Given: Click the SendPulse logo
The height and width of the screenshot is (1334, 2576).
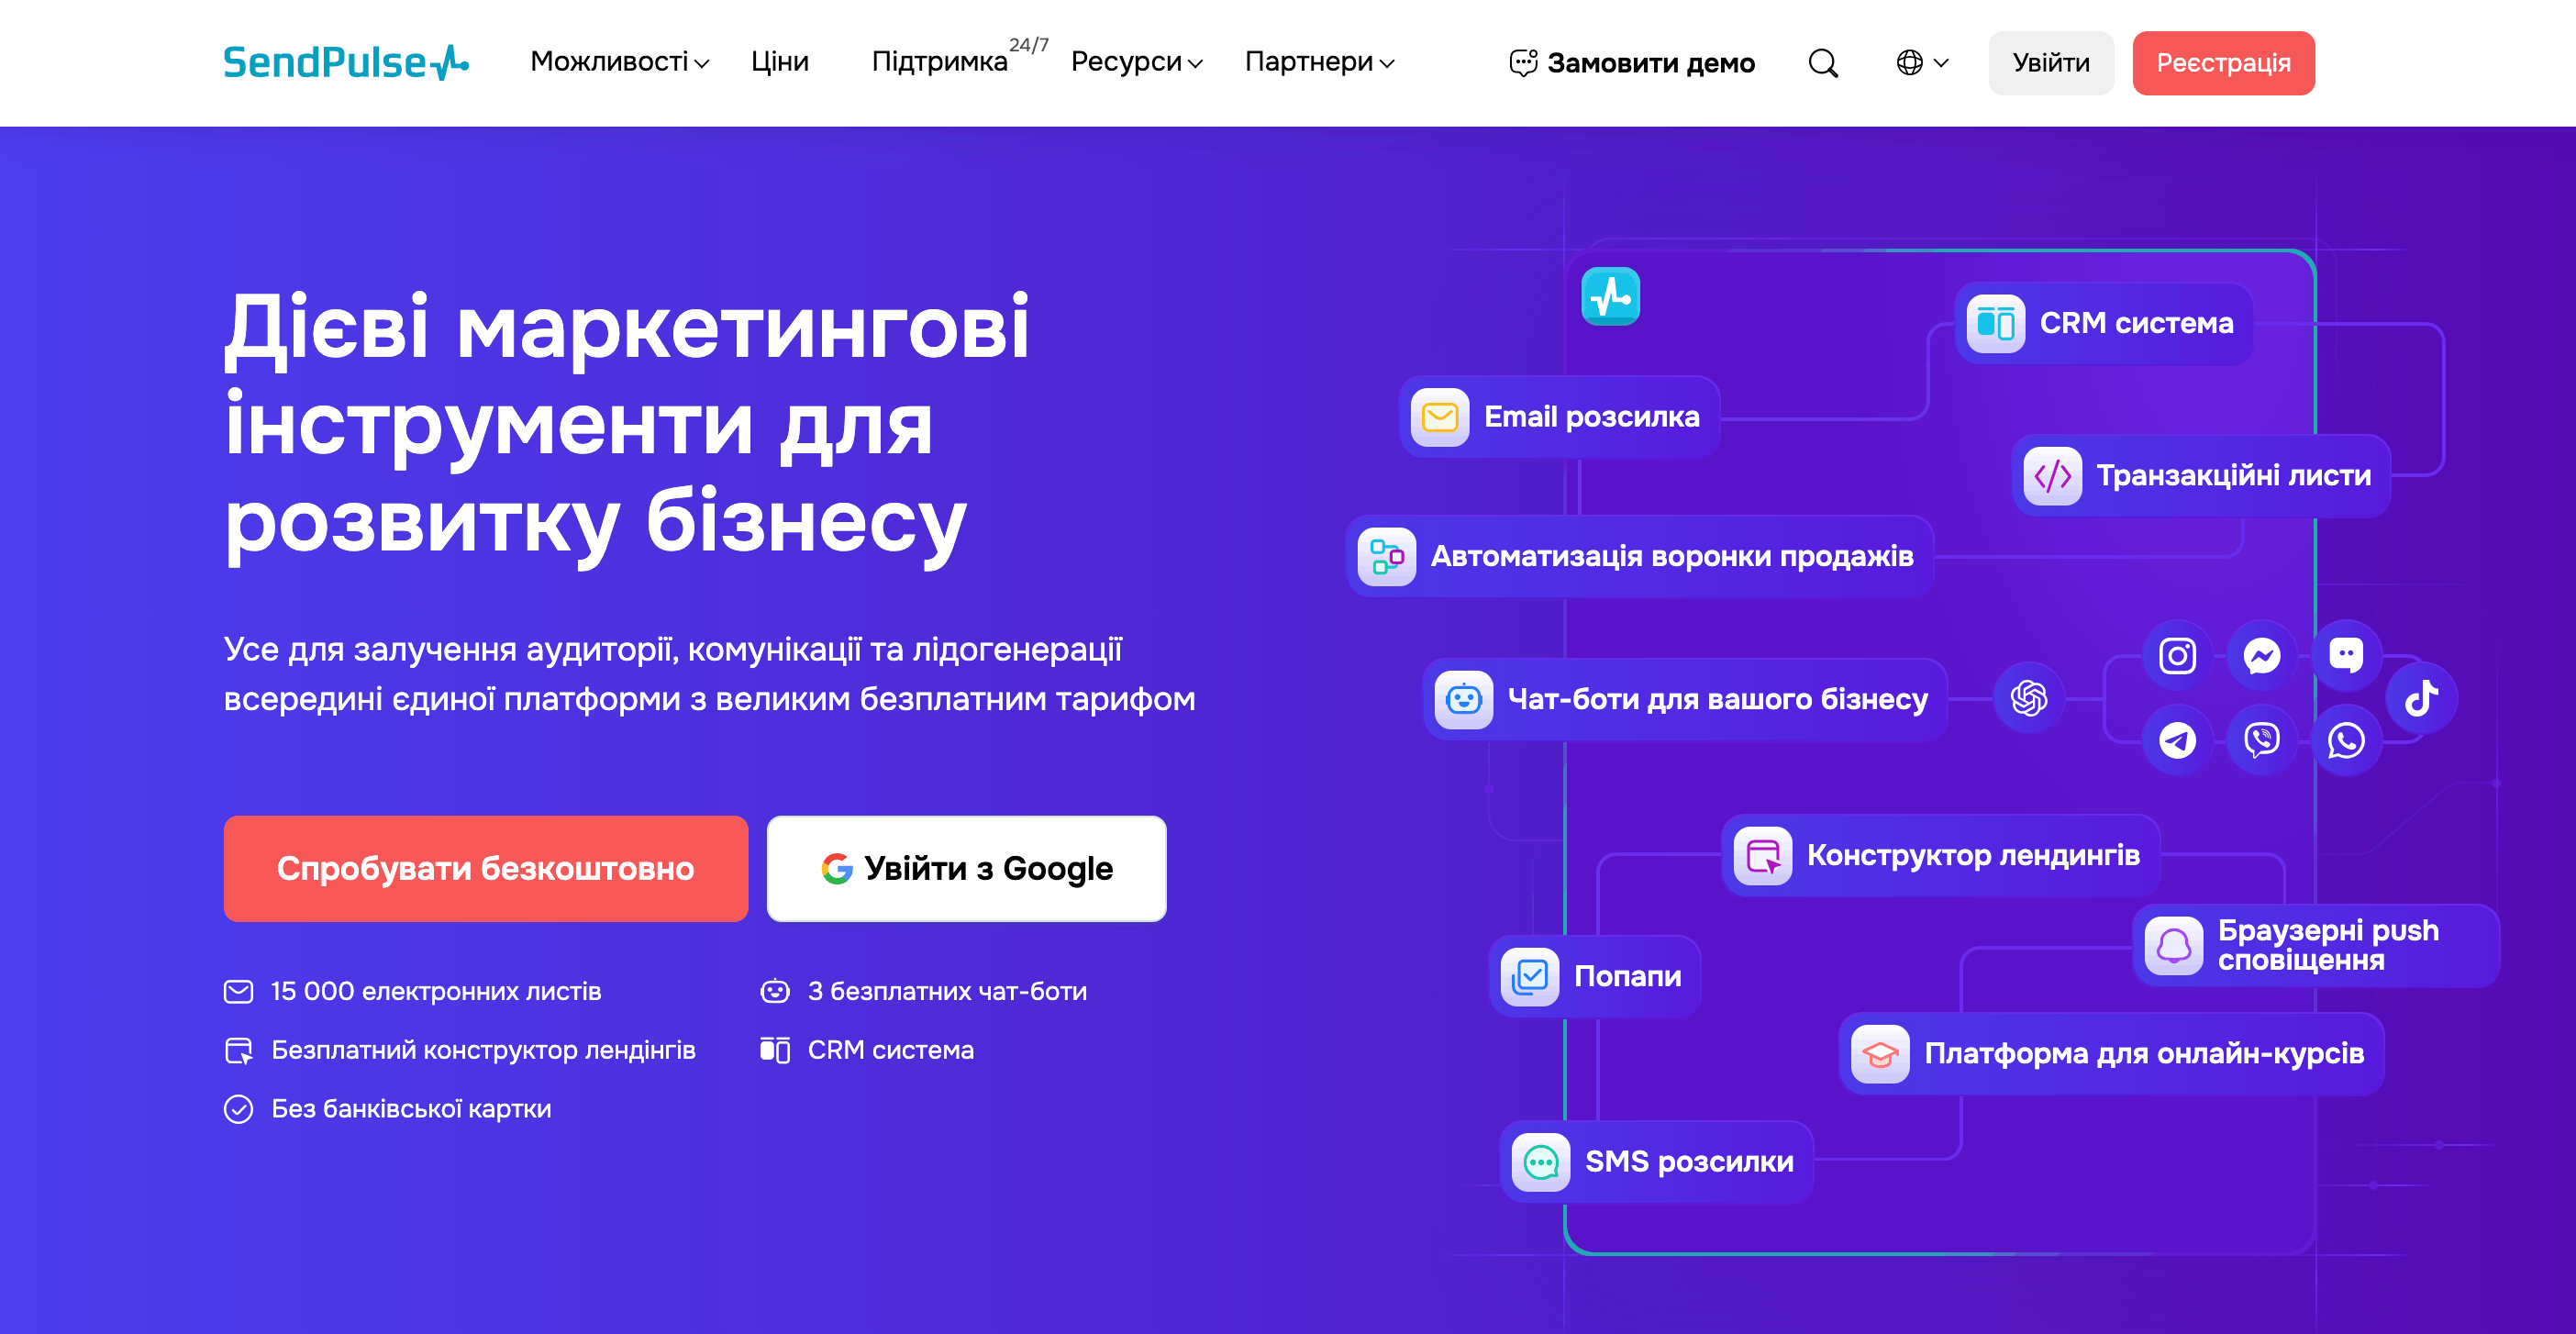Looking at the screenshot, I should (x=345, y=62).
